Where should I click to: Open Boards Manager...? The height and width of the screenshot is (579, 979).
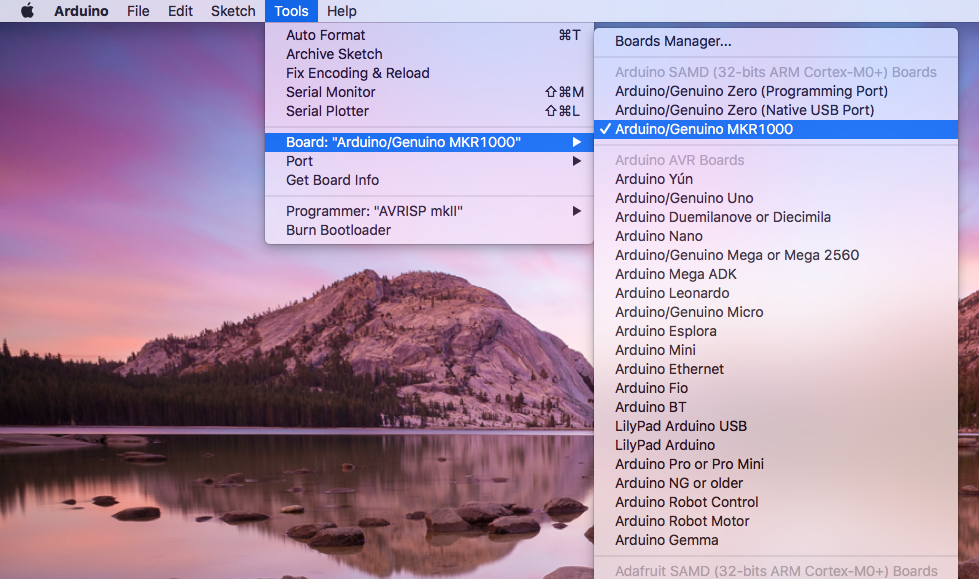tap(673, 42)
